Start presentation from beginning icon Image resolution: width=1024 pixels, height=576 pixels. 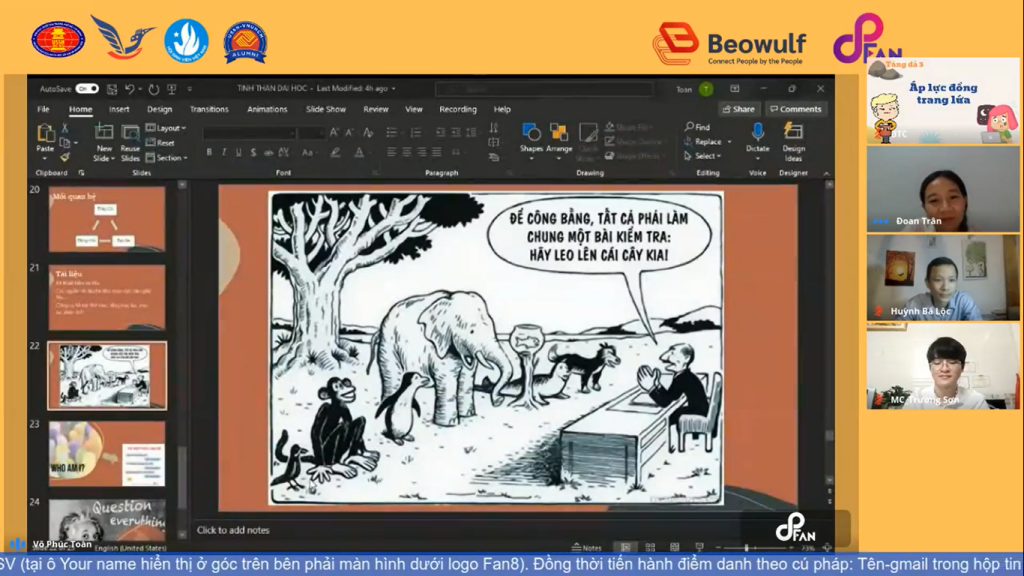172,89
